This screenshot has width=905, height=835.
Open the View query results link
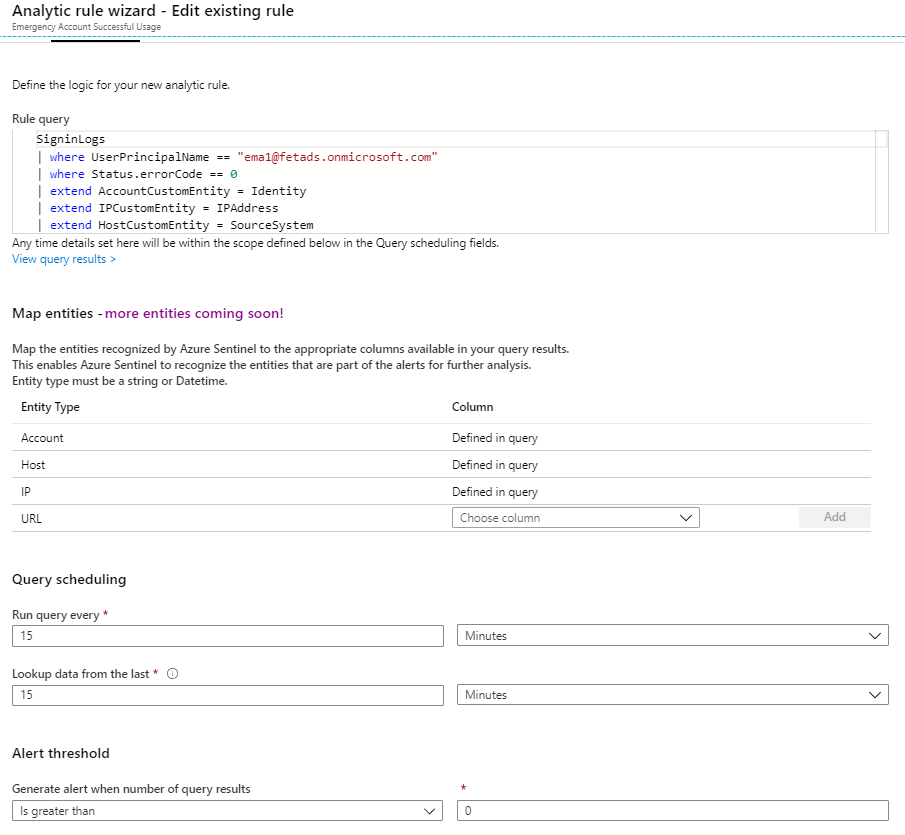(x=64, y=260)
